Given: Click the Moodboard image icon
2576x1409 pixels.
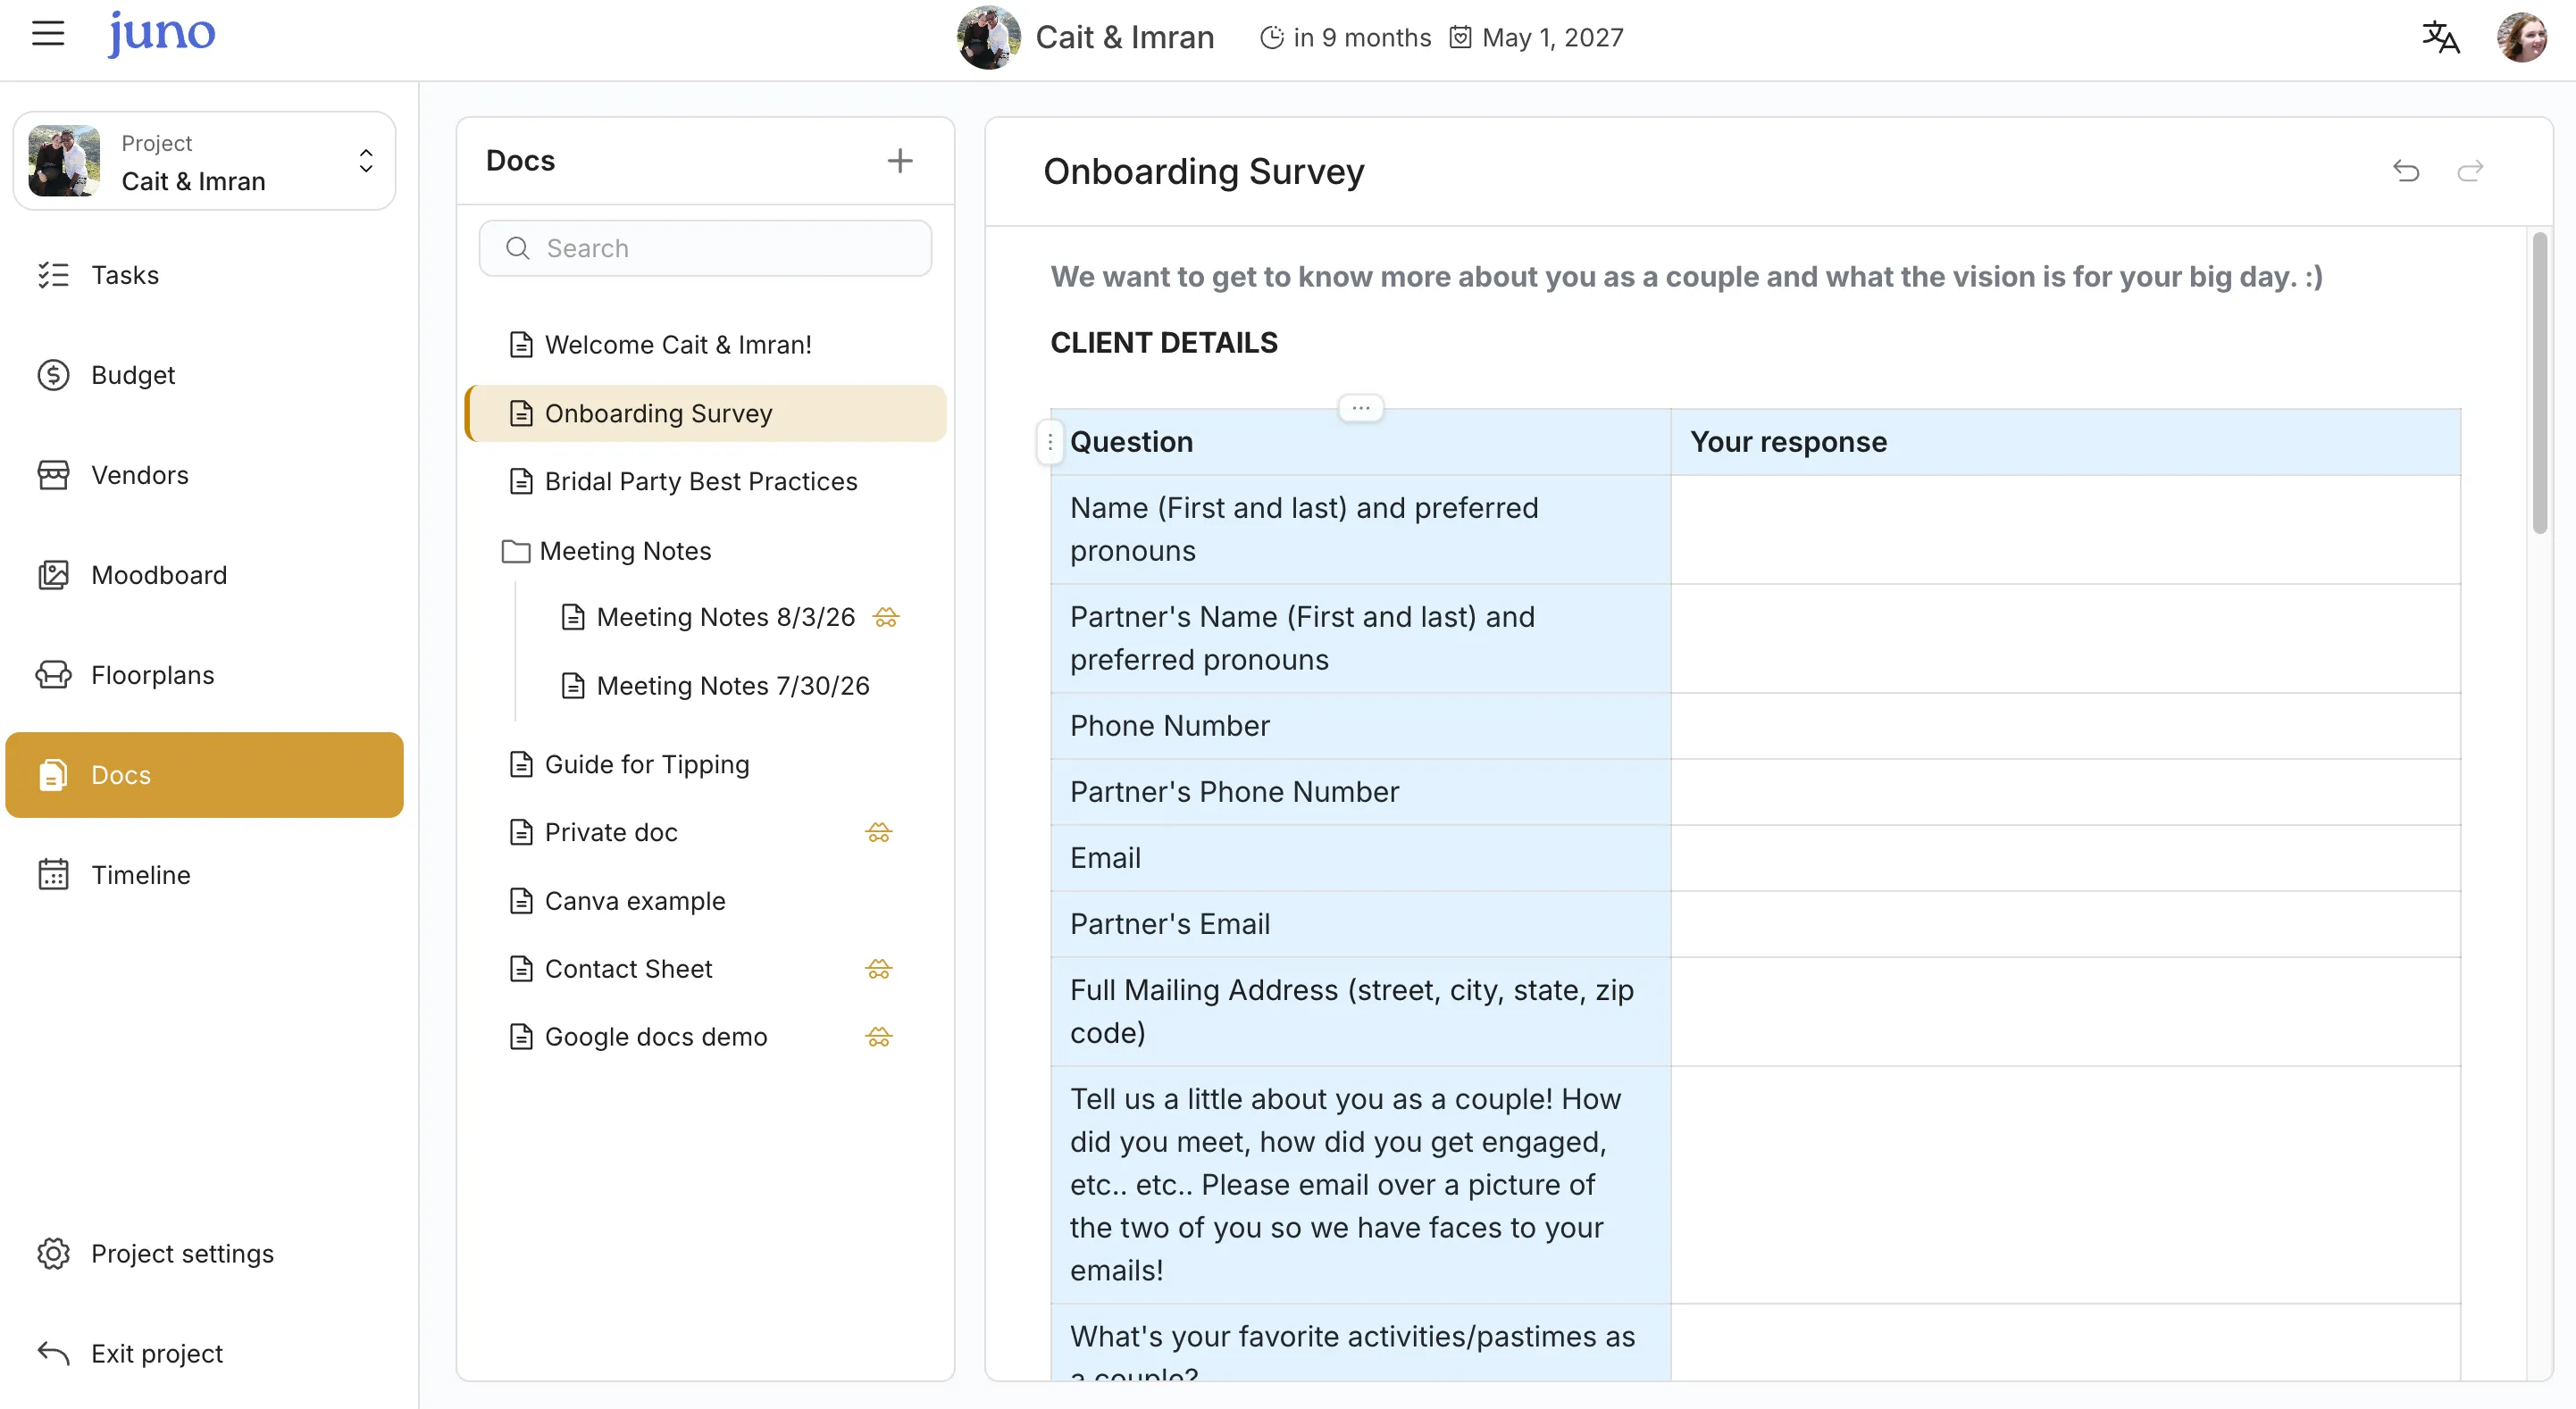Looking at the screenshot, I should pos(53,575).
